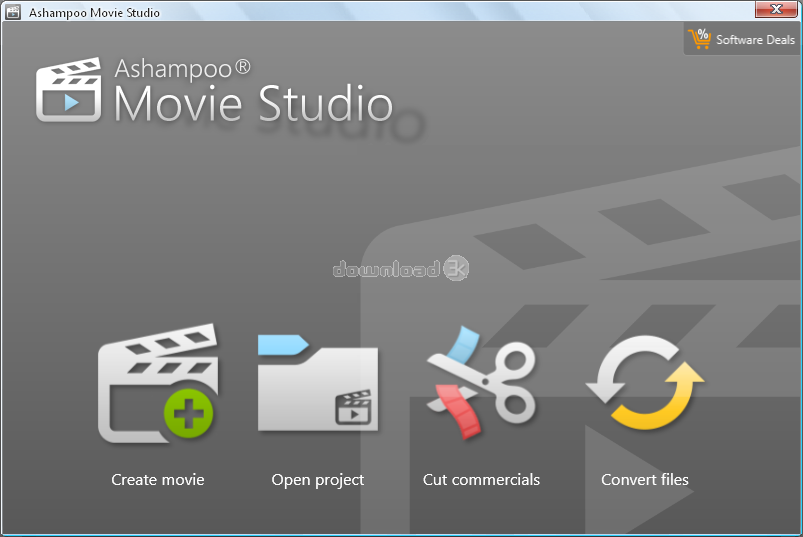Screen dimensions: 803x537
Task: Click the Ashampoo Movie Studio title bar icon
Action: pyautogui.click(x=12, y=12)
